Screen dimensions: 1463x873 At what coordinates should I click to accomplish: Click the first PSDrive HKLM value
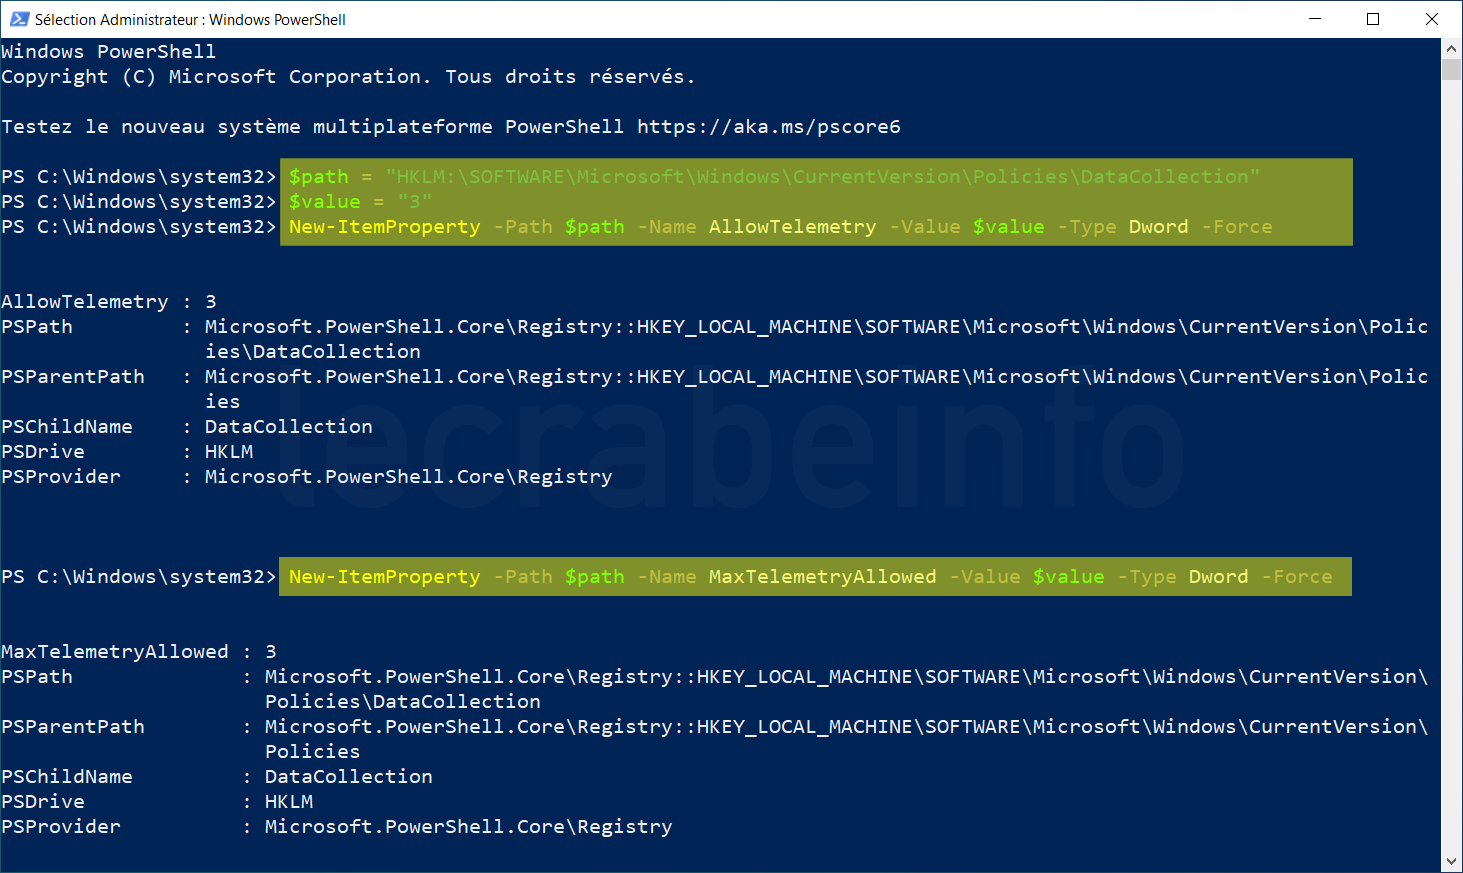click(x=229, y=452)
